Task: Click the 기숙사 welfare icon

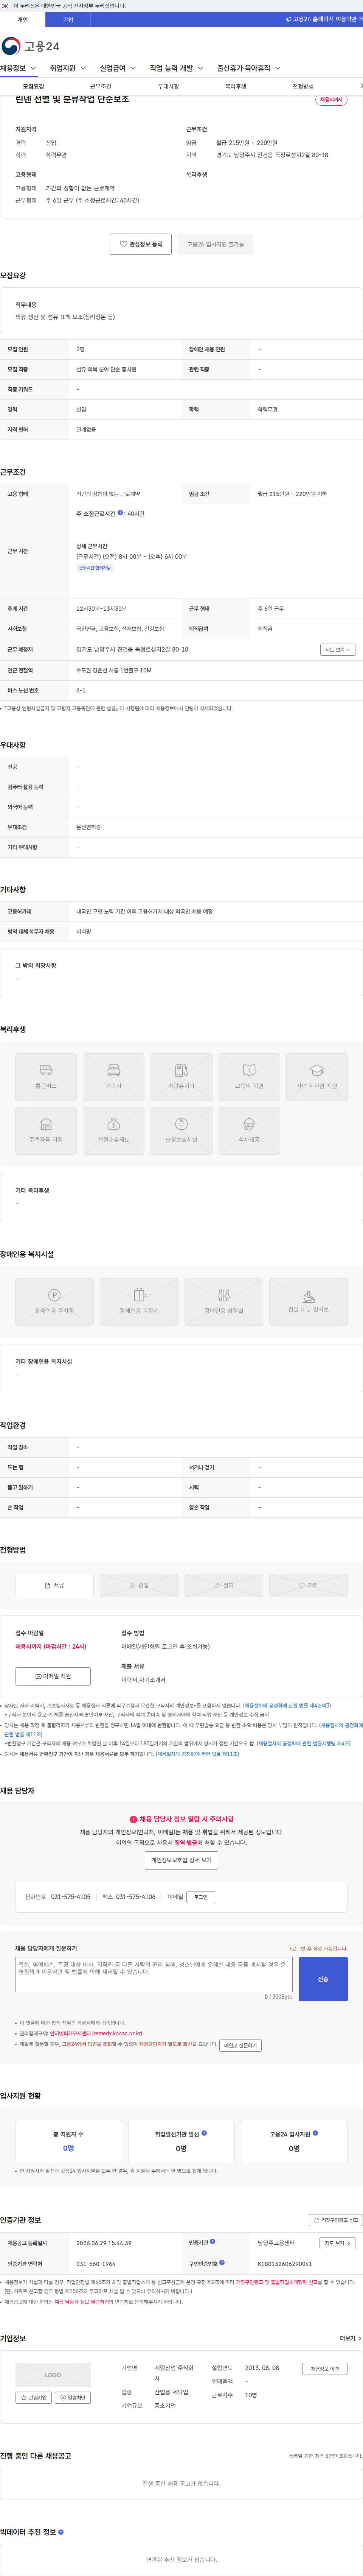Action: point(114,1077)
